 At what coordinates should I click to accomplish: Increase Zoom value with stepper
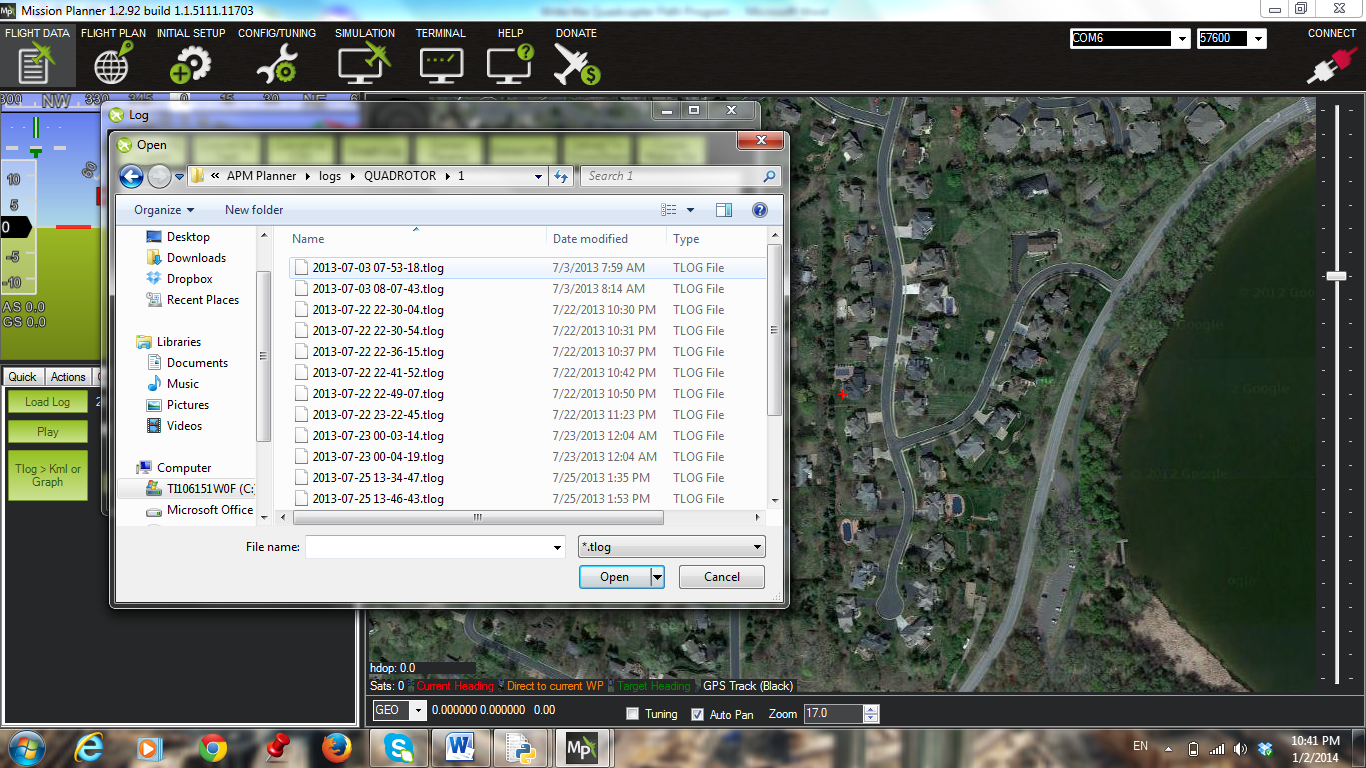pos(871,709)
